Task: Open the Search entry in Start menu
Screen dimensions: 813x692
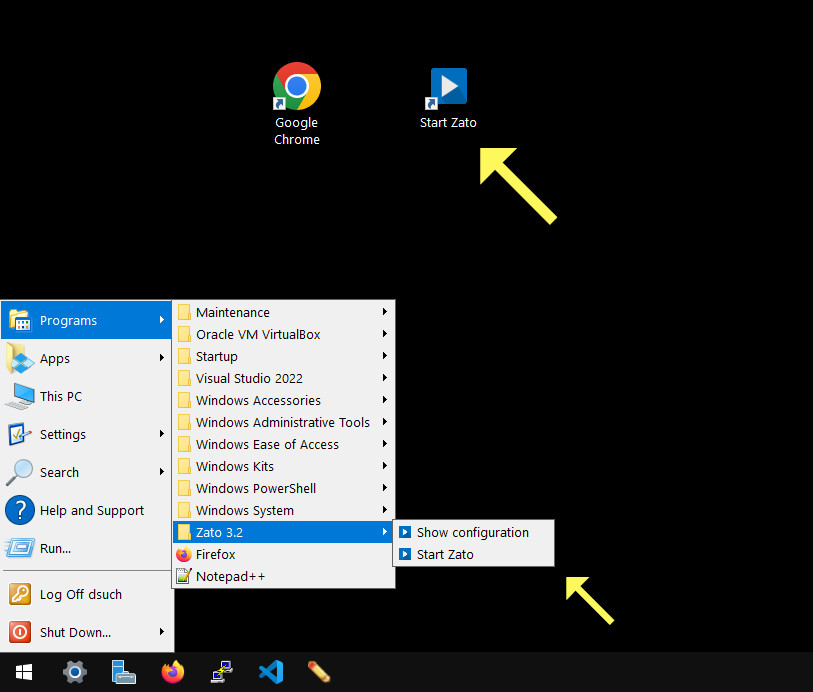Action: tap(86, 472)
